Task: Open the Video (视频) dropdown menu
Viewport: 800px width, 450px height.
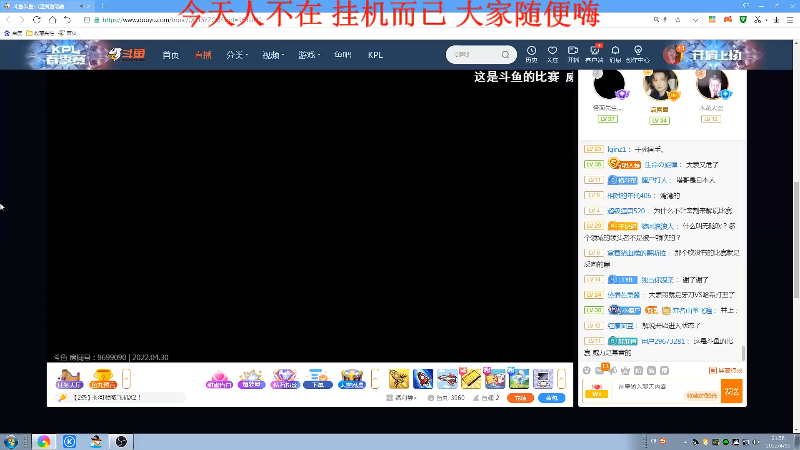Action: click(x=273, y=55)
